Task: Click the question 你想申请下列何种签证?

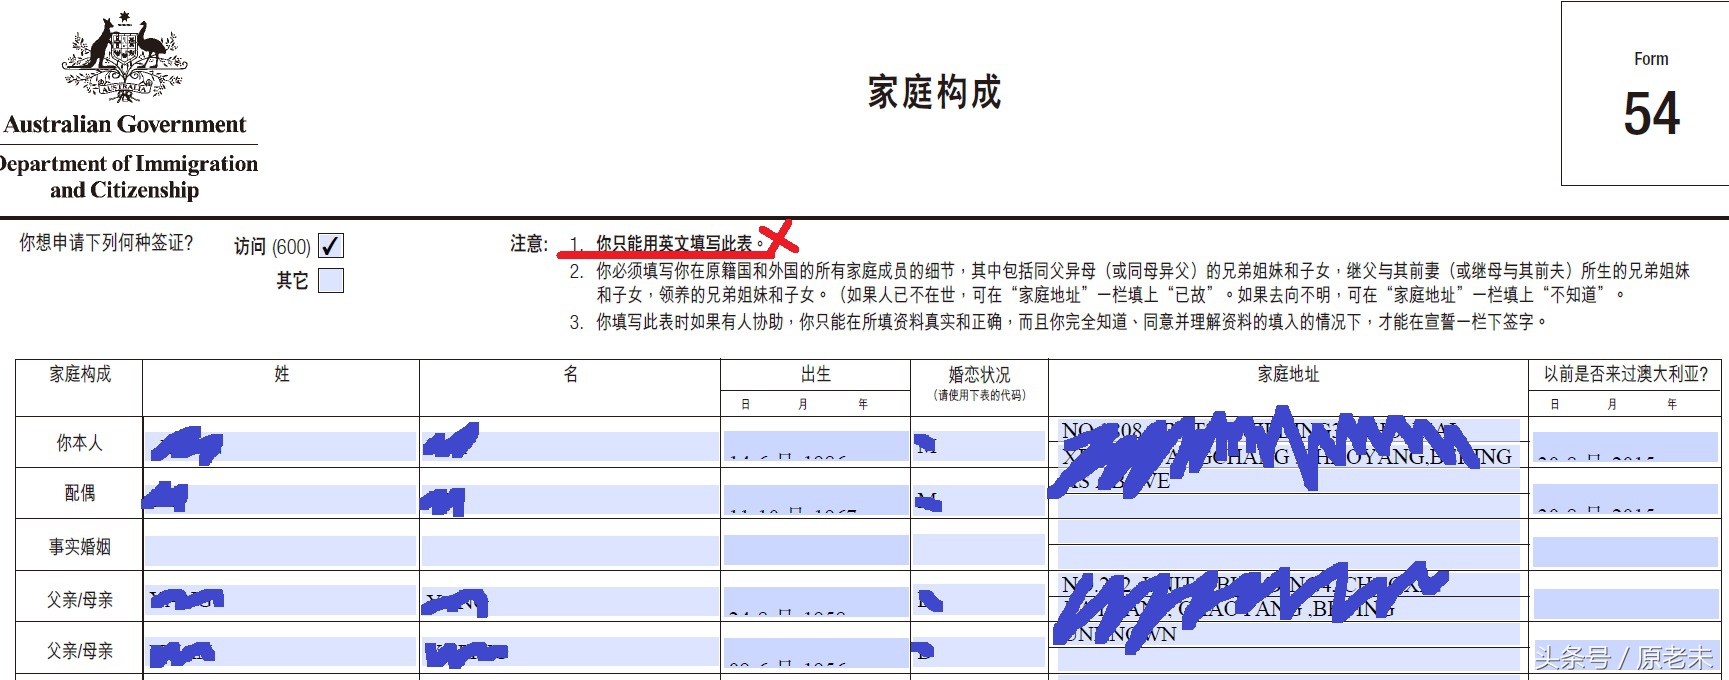Action: 106,243
